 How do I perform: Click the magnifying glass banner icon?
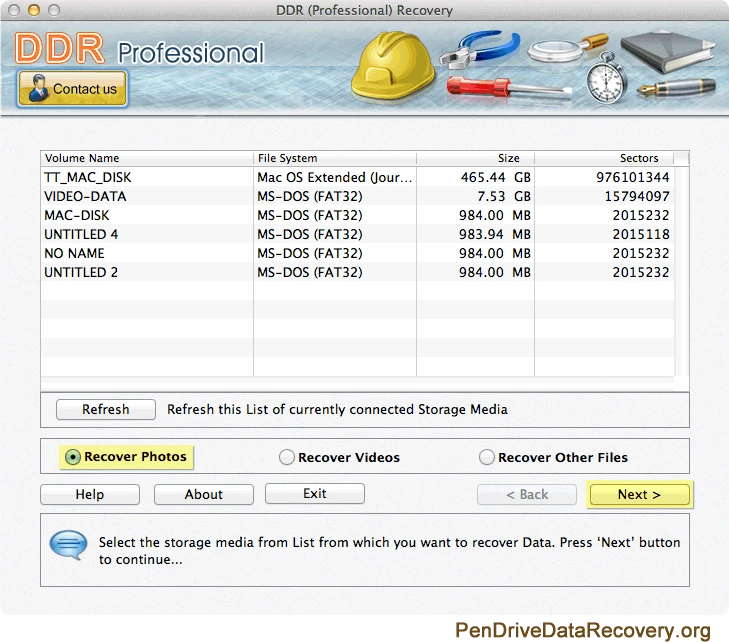click(x=567, y=48)
